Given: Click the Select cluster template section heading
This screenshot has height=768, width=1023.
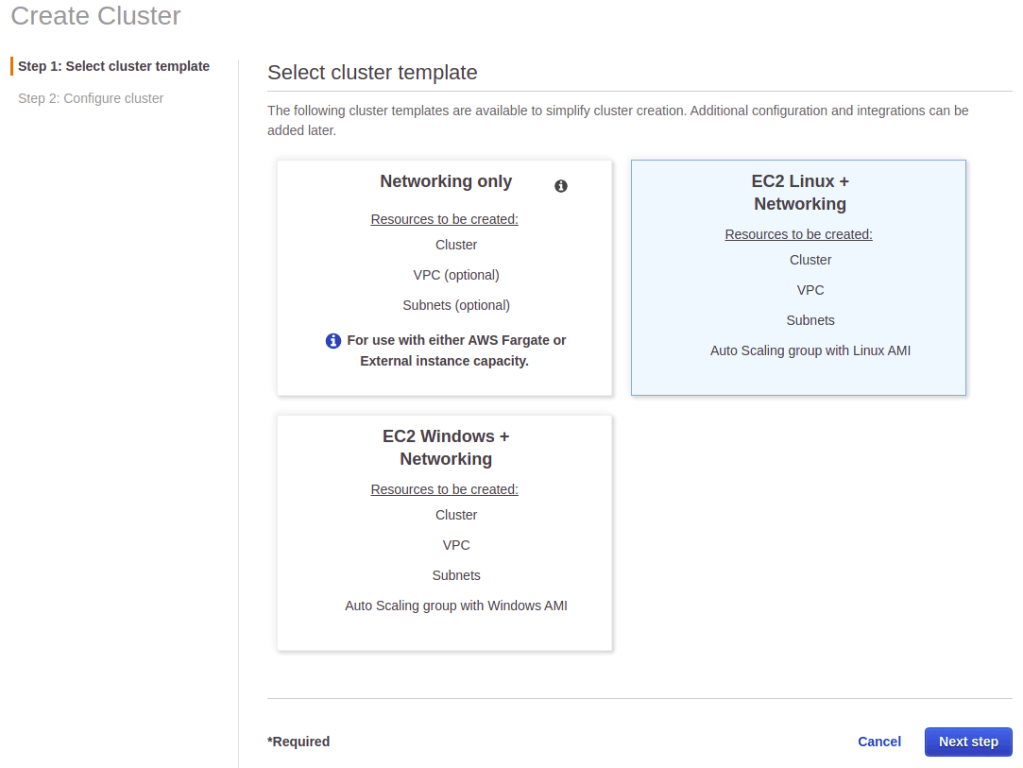Looking at the screenshot, I should pyautogui.click(x=372, y=72).
